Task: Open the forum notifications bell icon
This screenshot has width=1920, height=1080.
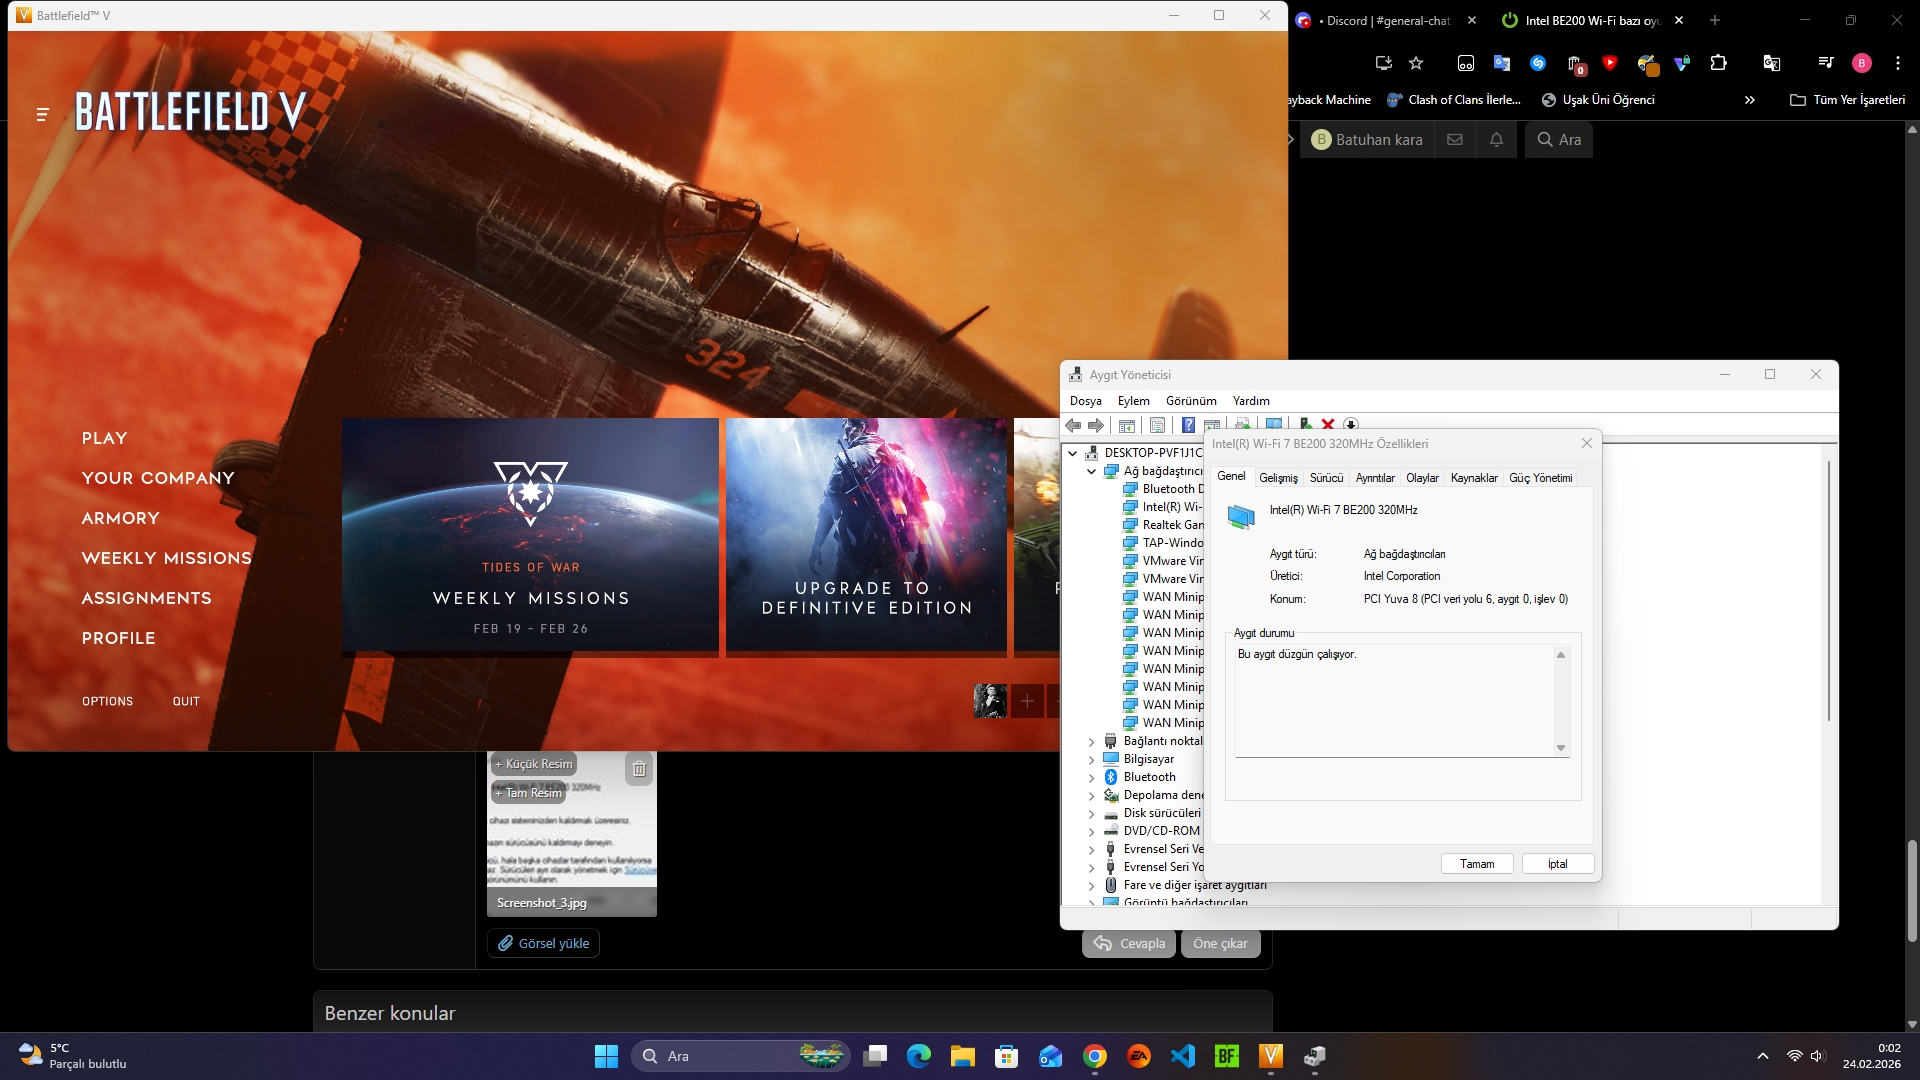Action: point(1496,140)
